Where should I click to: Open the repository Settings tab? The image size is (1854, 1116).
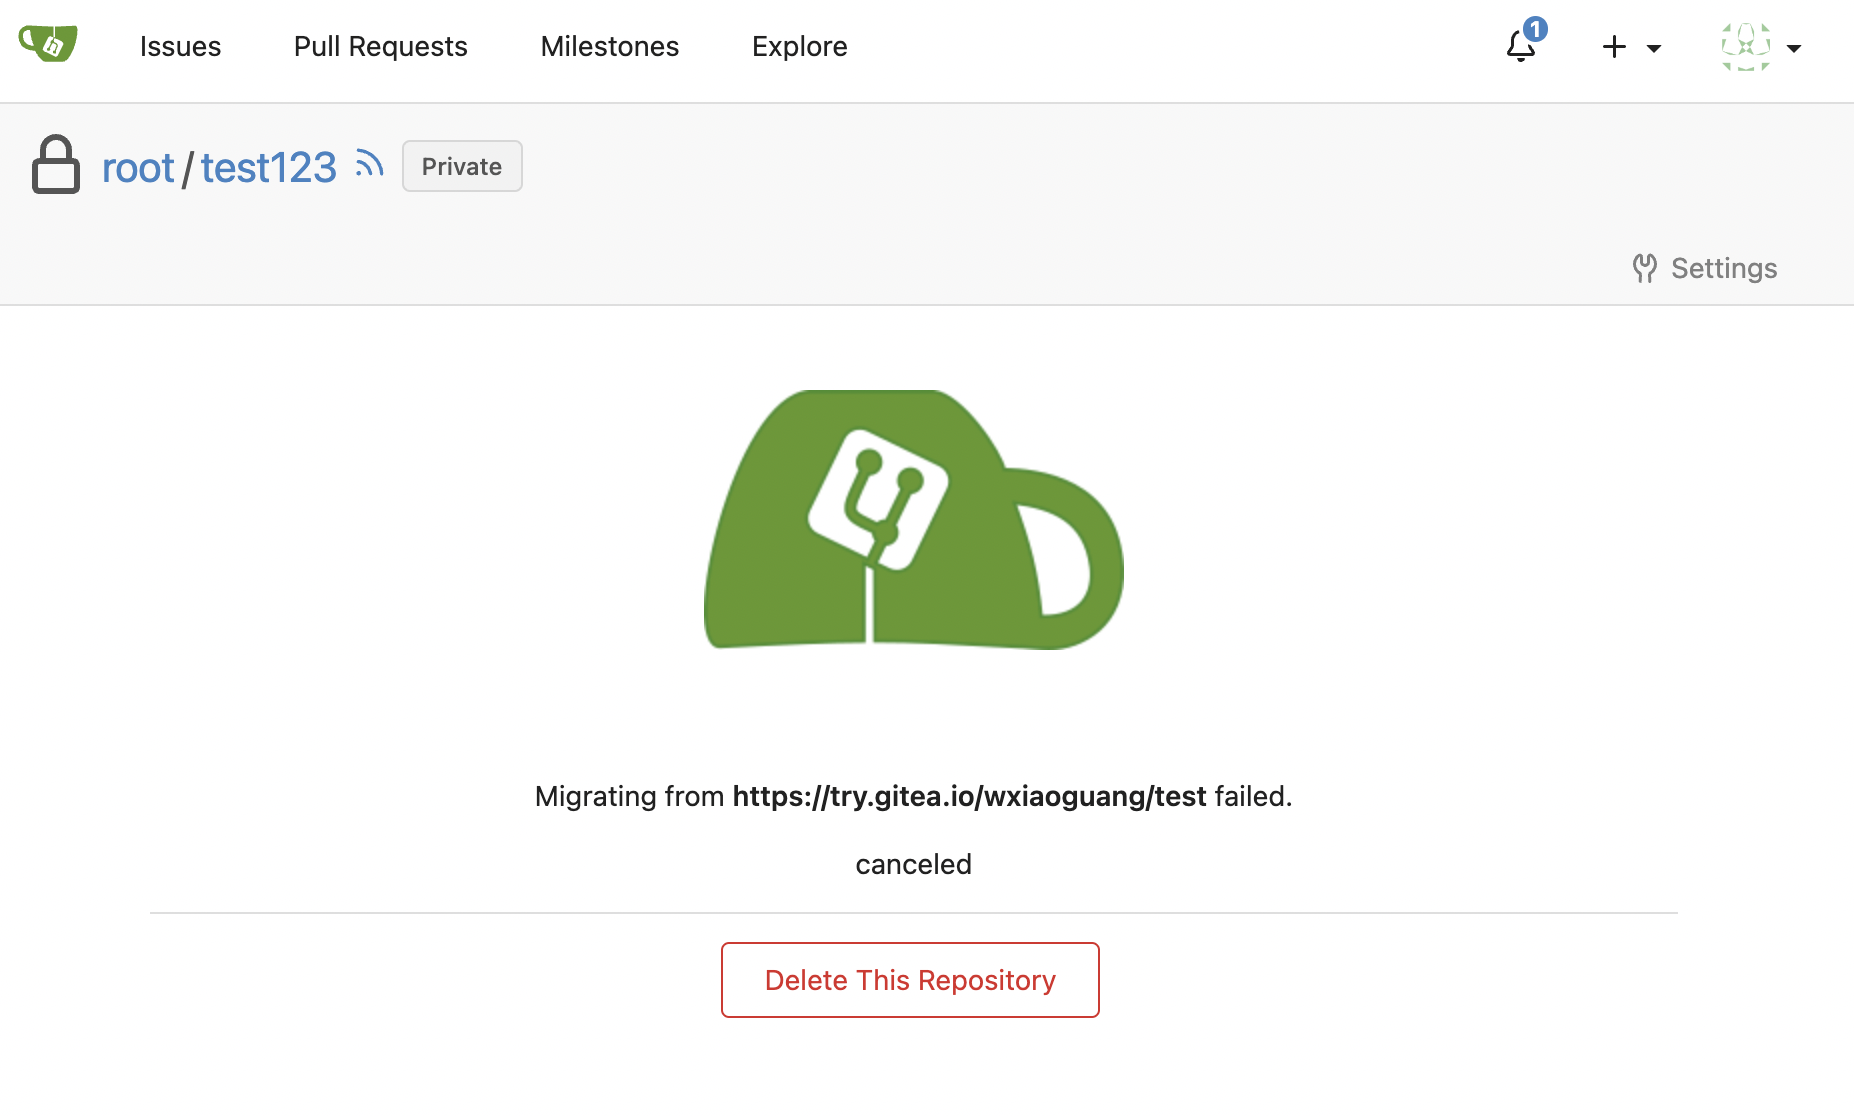tap(1705, 268)
